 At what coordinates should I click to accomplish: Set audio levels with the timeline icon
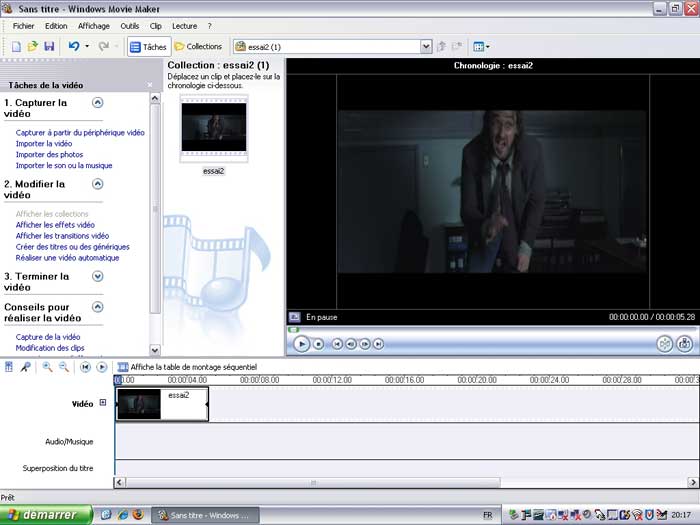point(8,367)
